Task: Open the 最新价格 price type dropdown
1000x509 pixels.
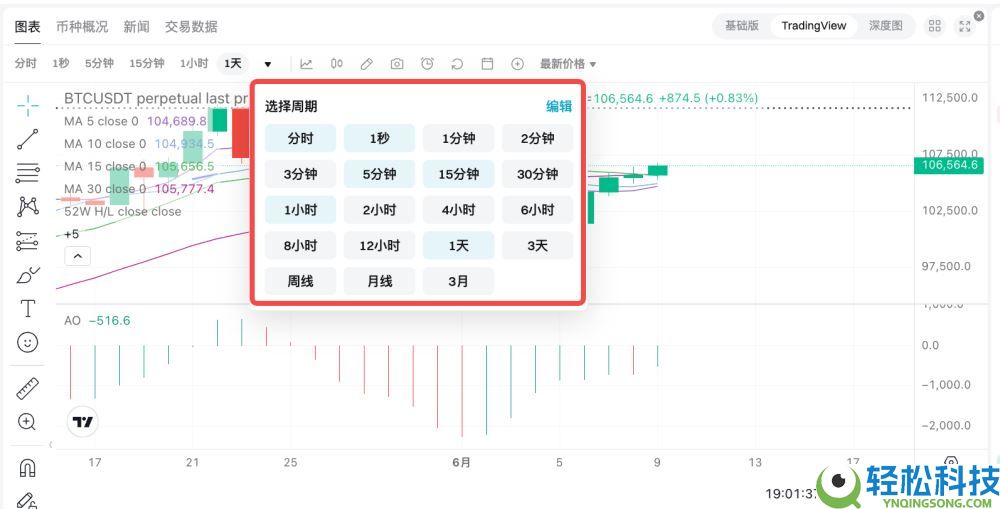Action: pyautogui.click(x=568, y=64)
